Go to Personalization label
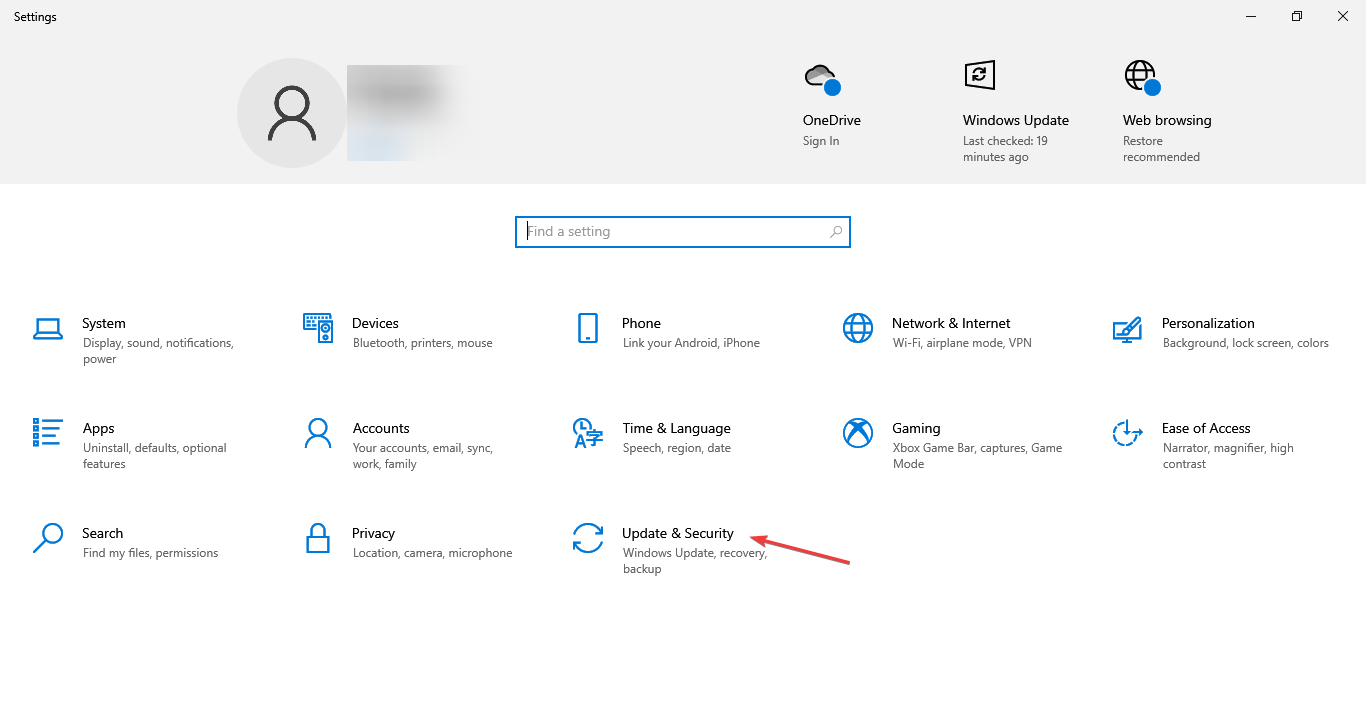This screenshot has height=728, width=1366. tap(1208, 323)
